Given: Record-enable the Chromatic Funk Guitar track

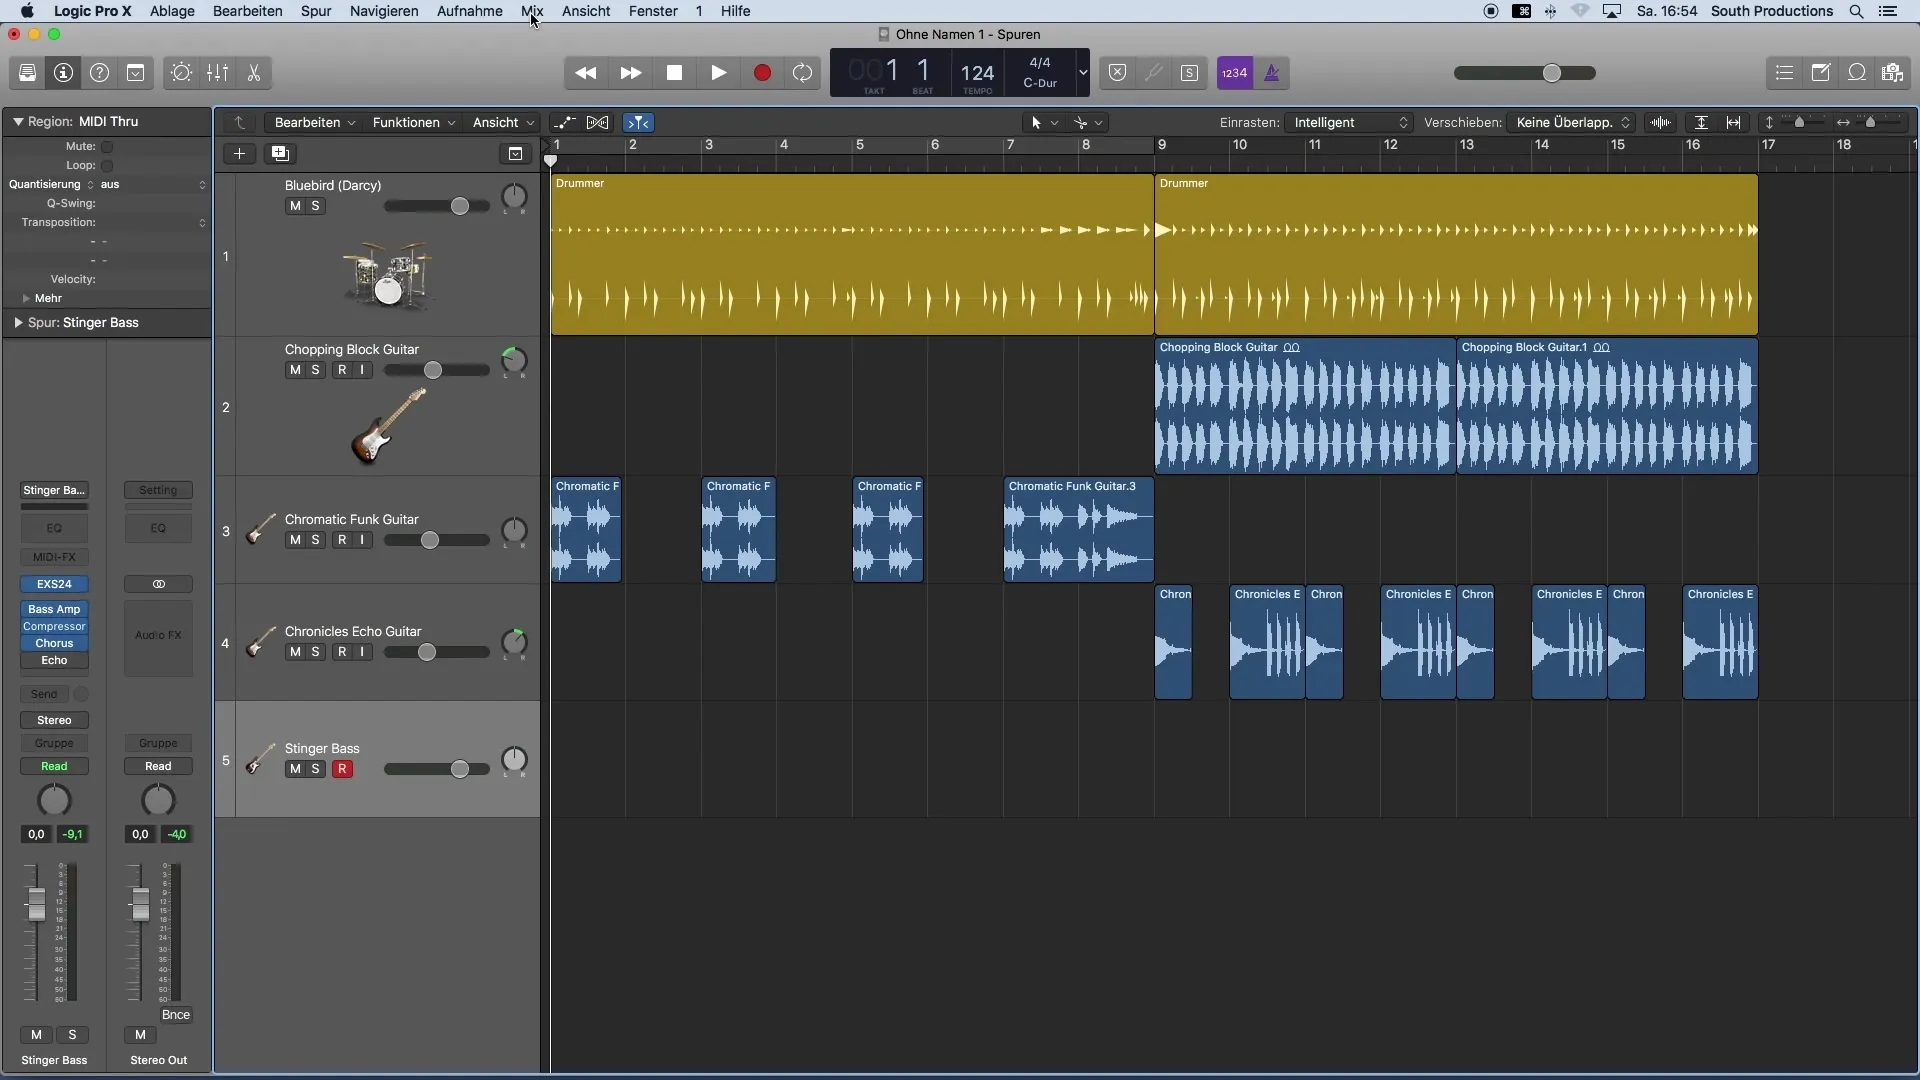Looking at the screenshot, I should coord(342,540).
